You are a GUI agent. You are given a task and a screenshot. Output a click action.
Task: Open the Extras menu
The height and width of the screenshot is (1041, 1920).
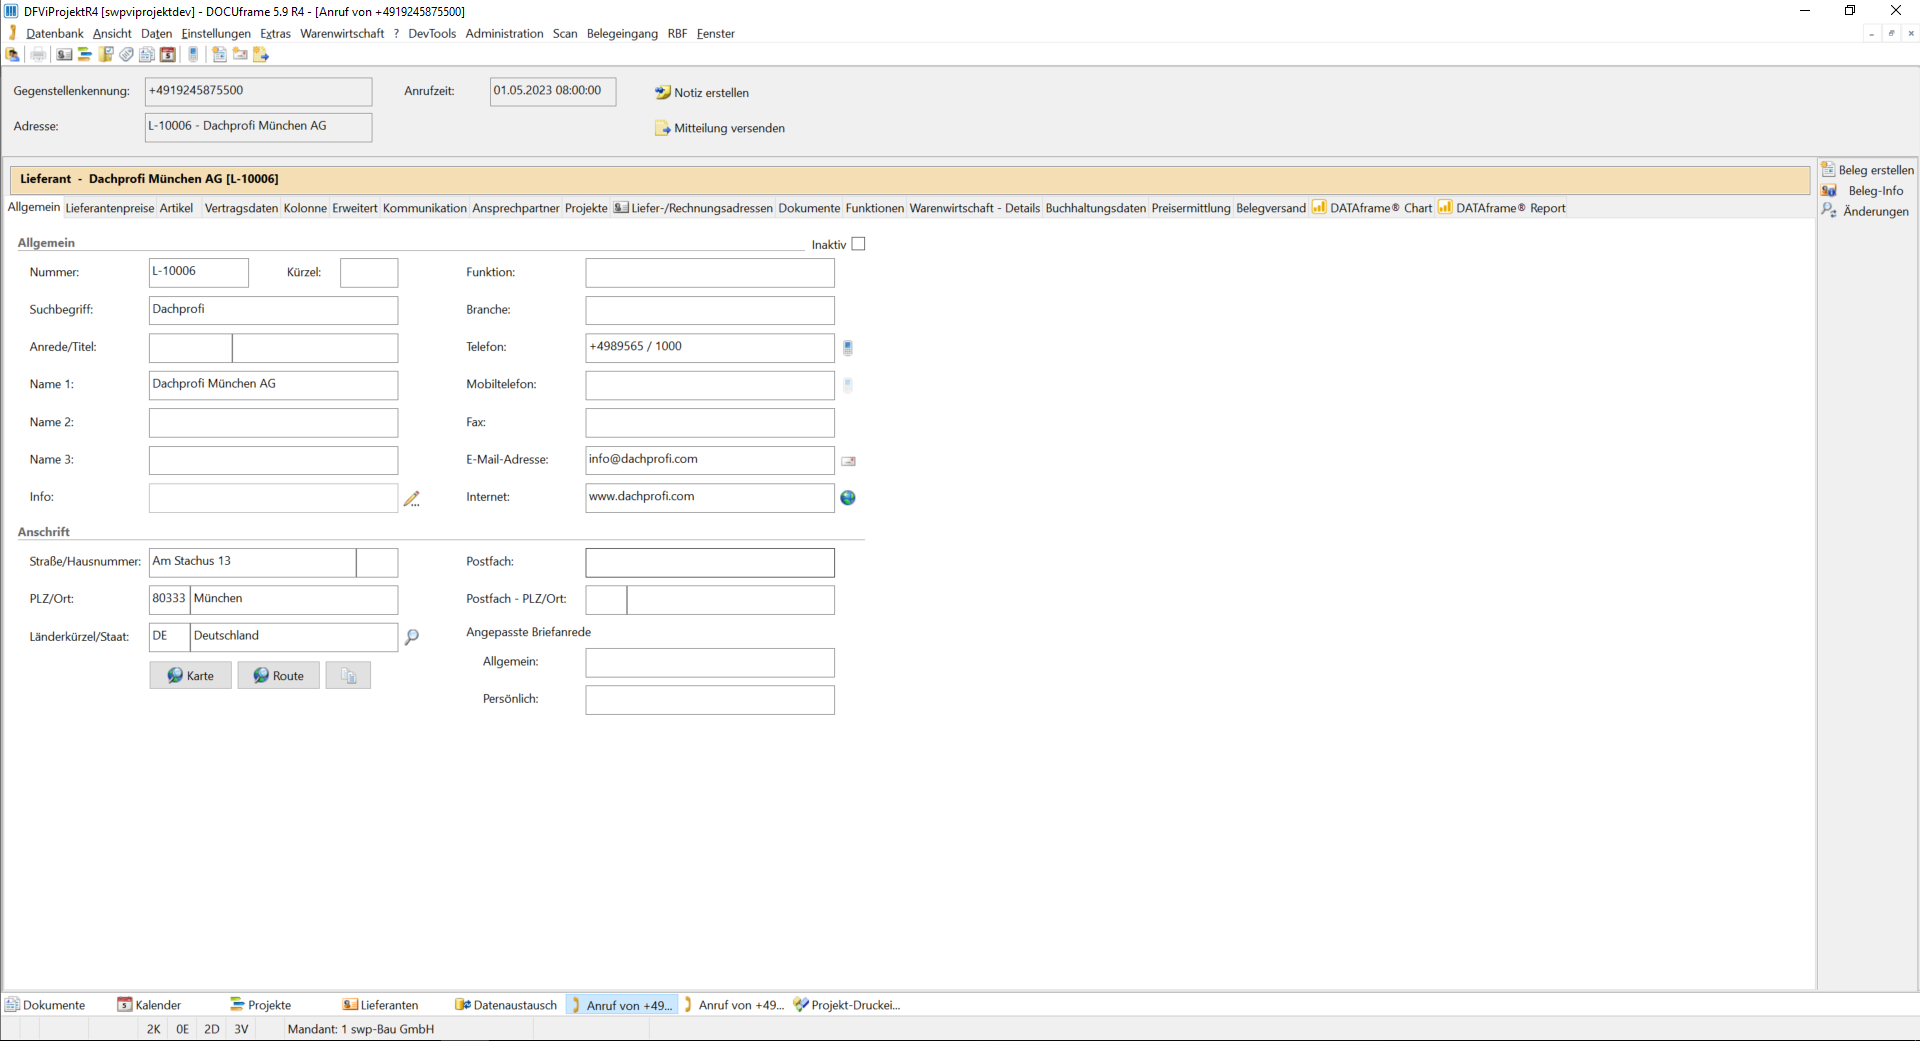point(275,33)
